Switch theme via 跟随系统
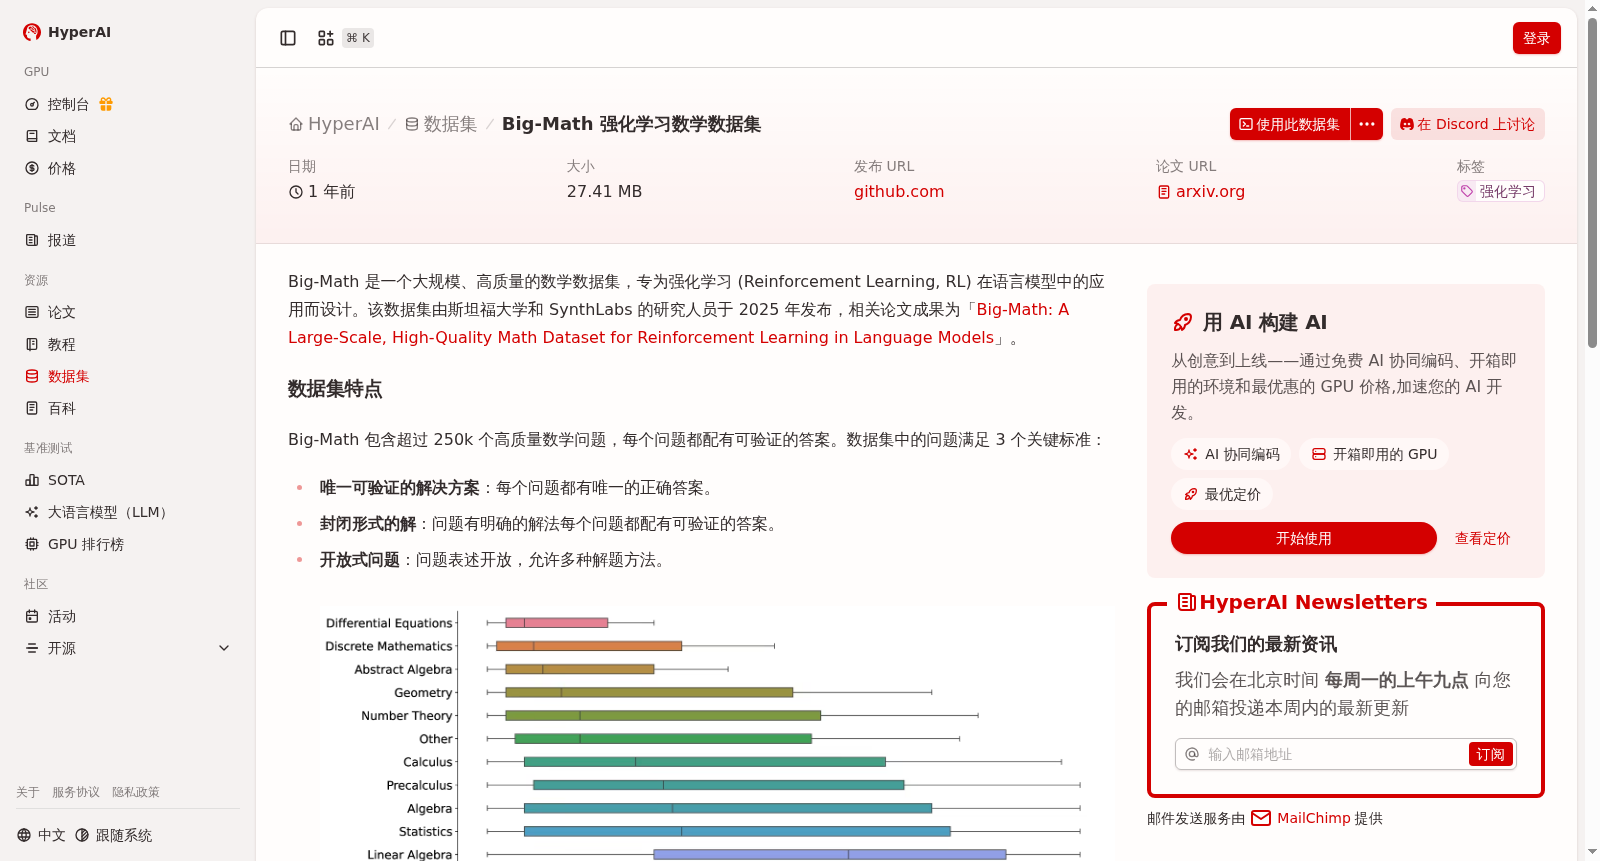The width and height of the screenshot is (1600, 861). click(114, 835)
